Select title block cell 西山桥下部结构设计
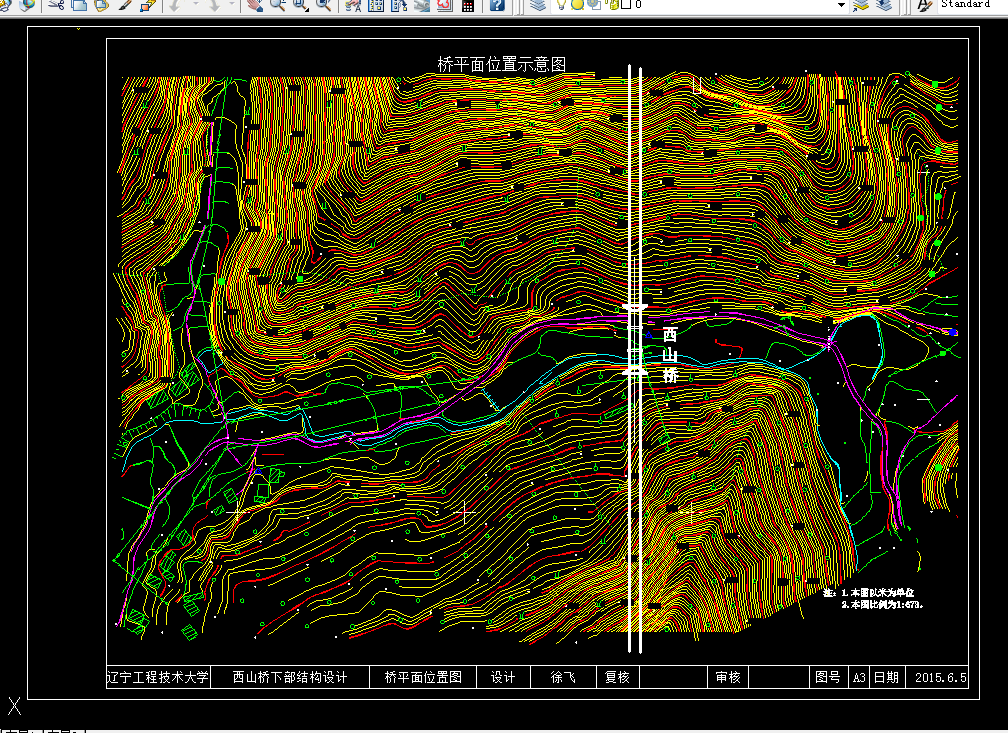 tap(290, 677)
